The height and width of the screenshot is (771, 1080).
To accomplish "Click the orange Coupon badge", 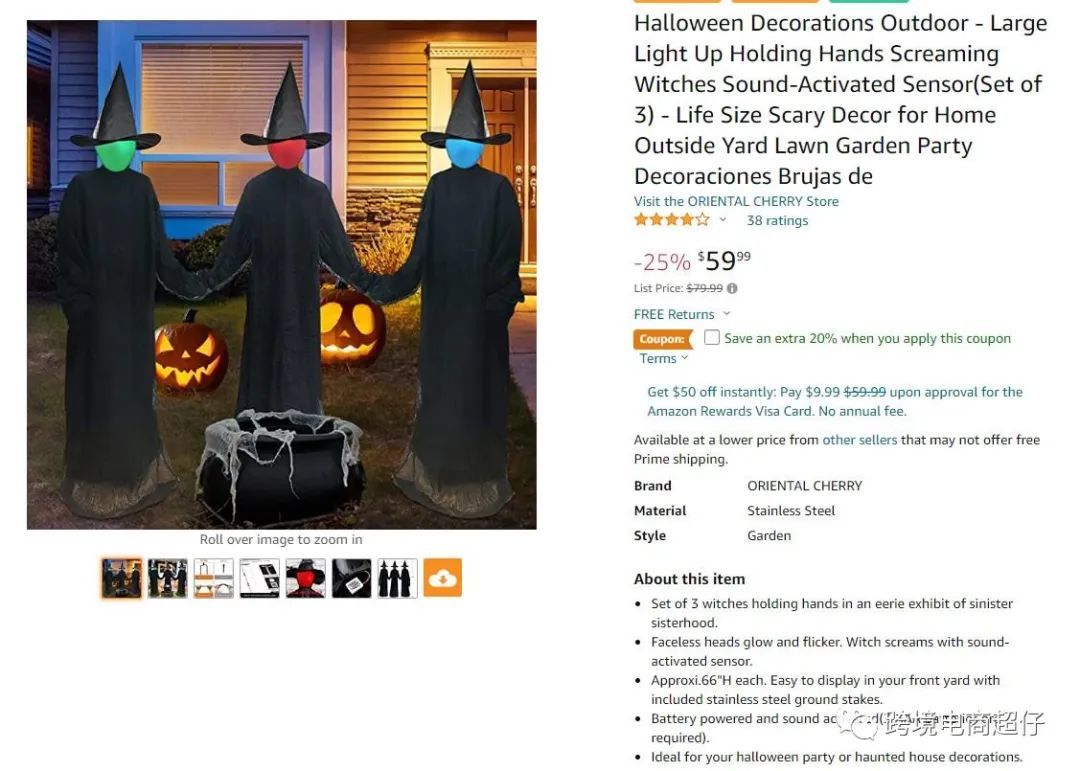I will (663, 339).
